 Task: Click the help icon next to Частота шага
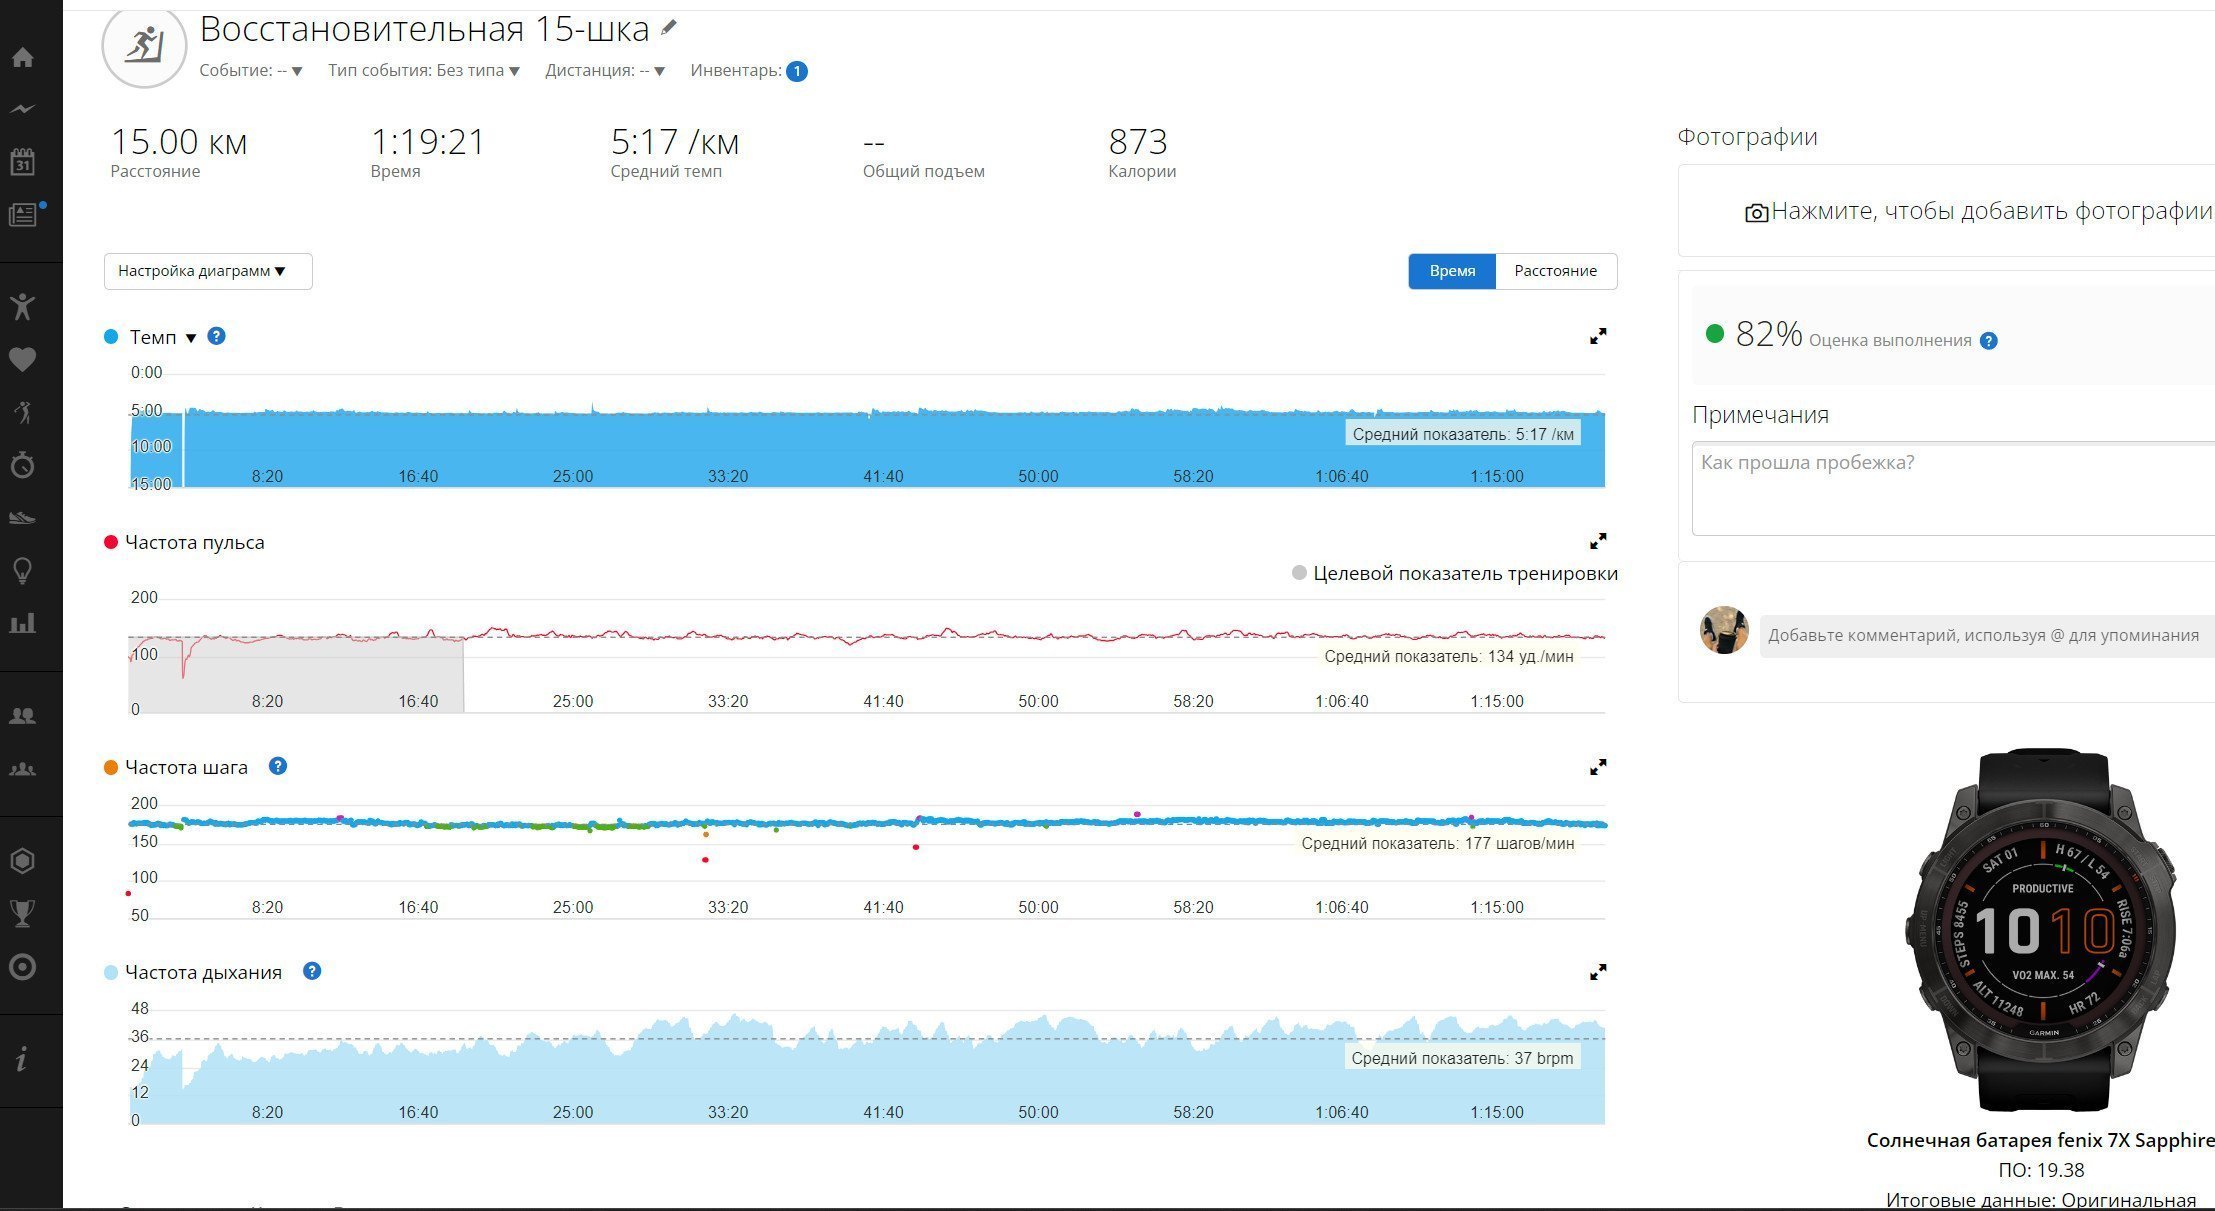pos(278,766)
